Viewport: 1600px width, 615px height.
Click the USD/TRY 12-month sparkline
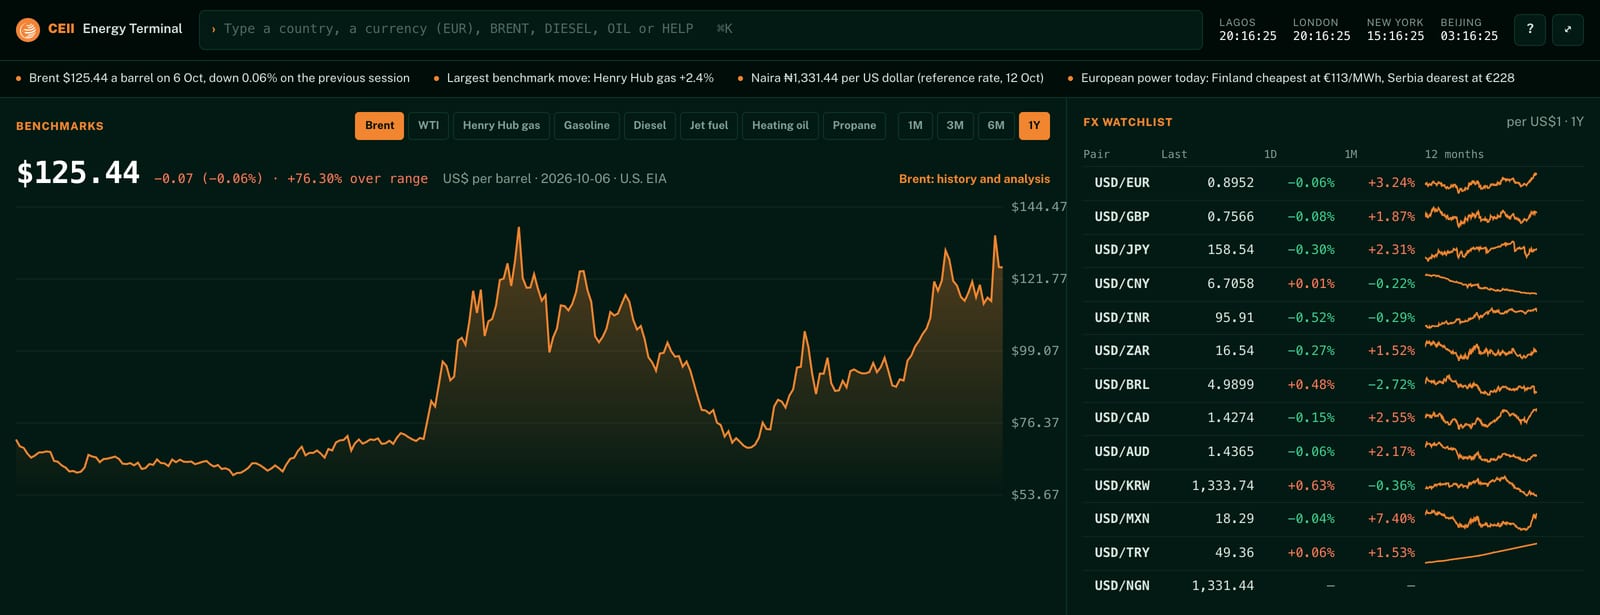pyautogui.click(x=1481, y=553)
